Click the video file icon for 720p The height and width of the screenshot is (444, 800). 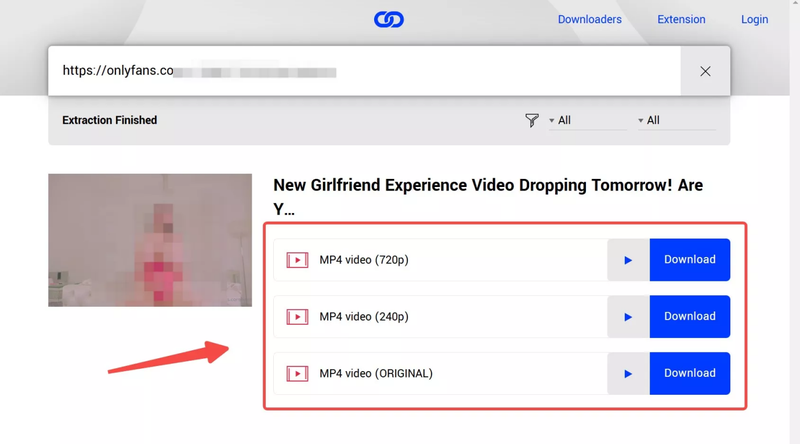coord(297,260)
